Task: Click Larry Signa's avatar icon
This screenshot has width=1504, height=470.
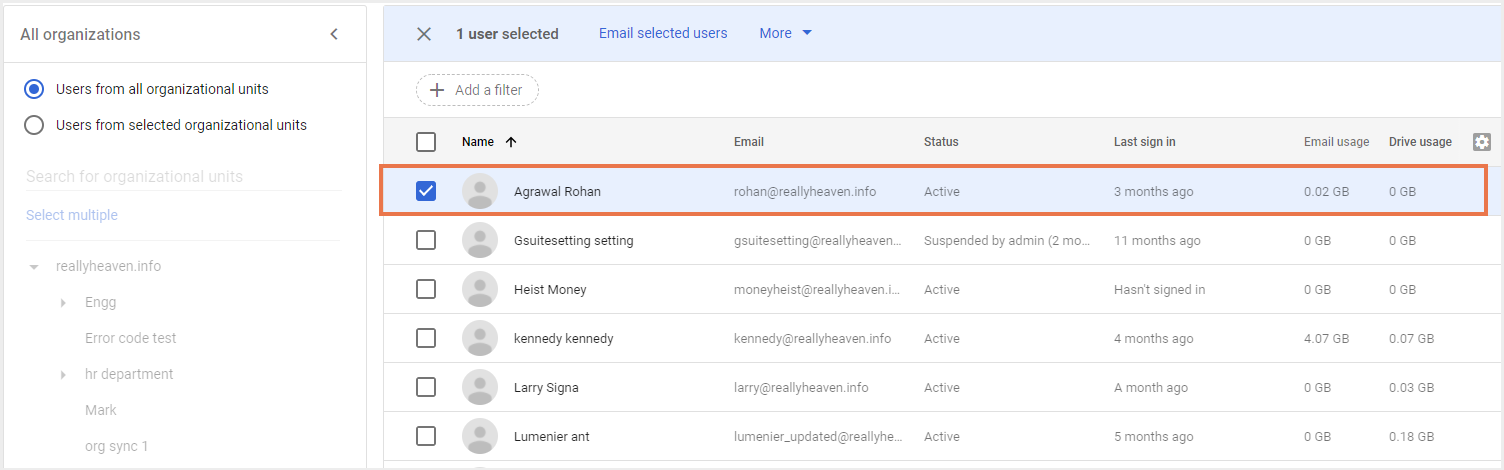Action: coord(480,388)
